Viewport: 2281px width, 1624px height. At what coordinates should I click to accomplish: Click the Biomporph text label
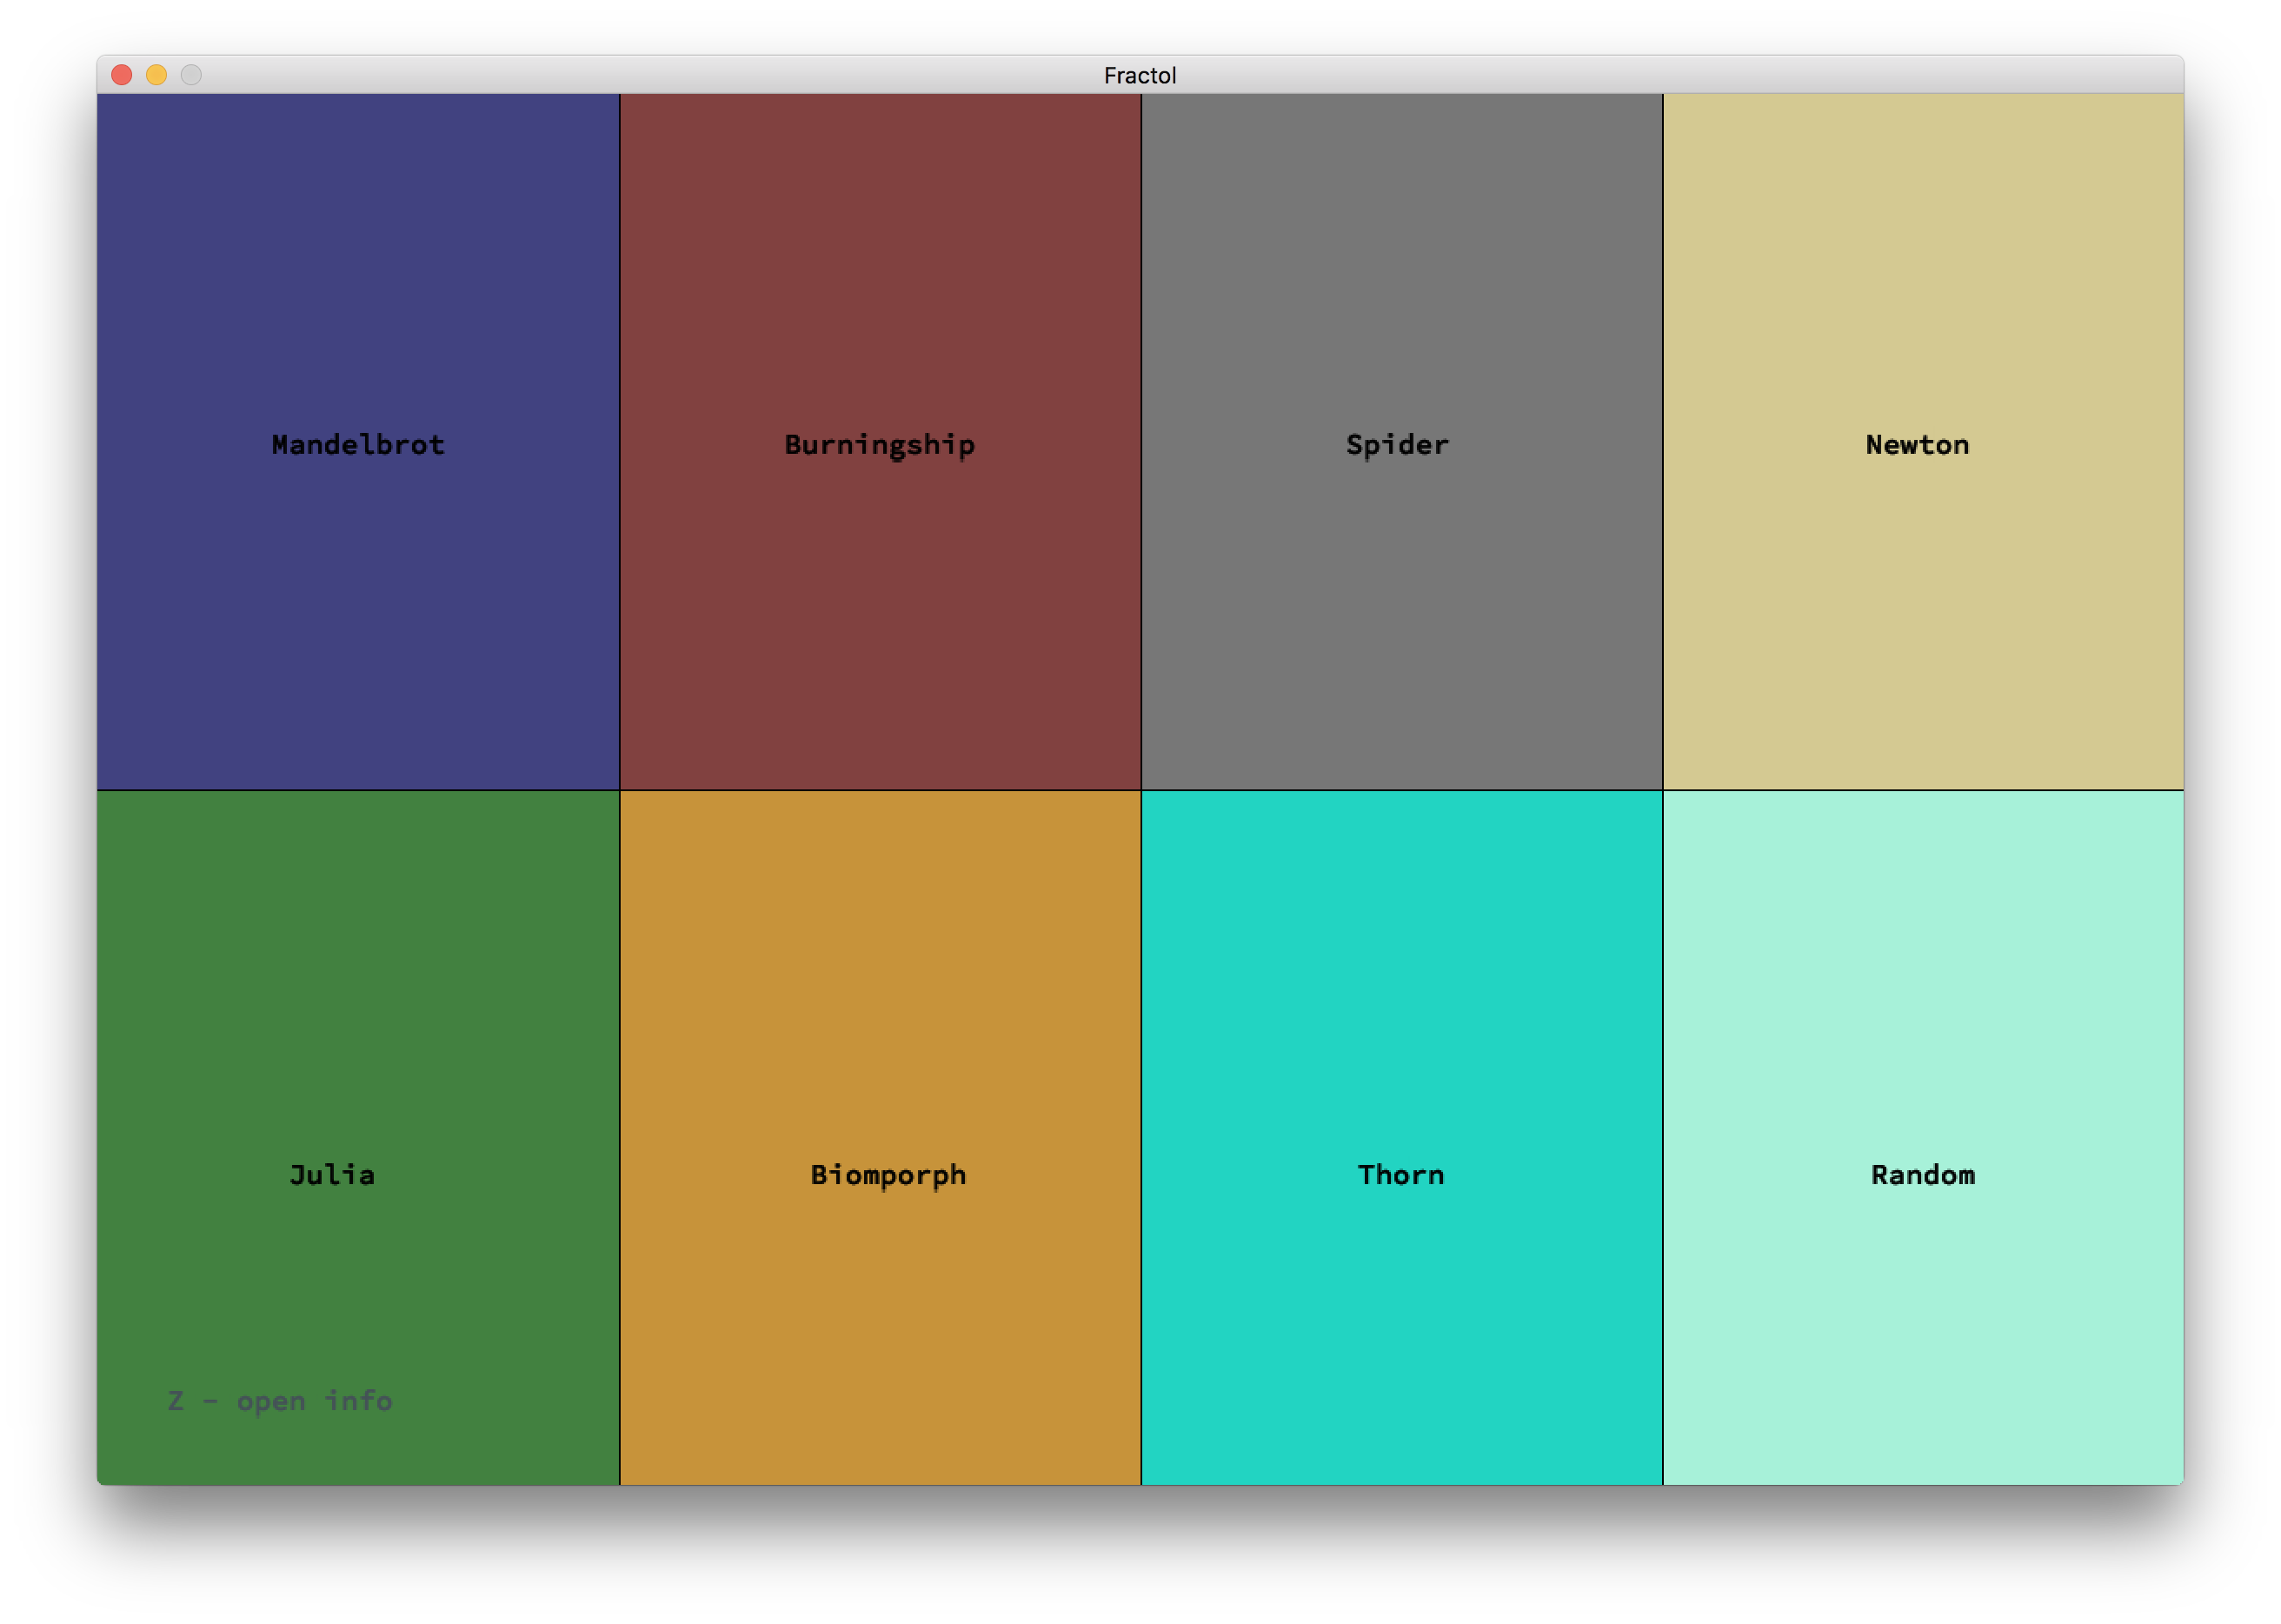pyautogui.click(x=888, y=1175)
